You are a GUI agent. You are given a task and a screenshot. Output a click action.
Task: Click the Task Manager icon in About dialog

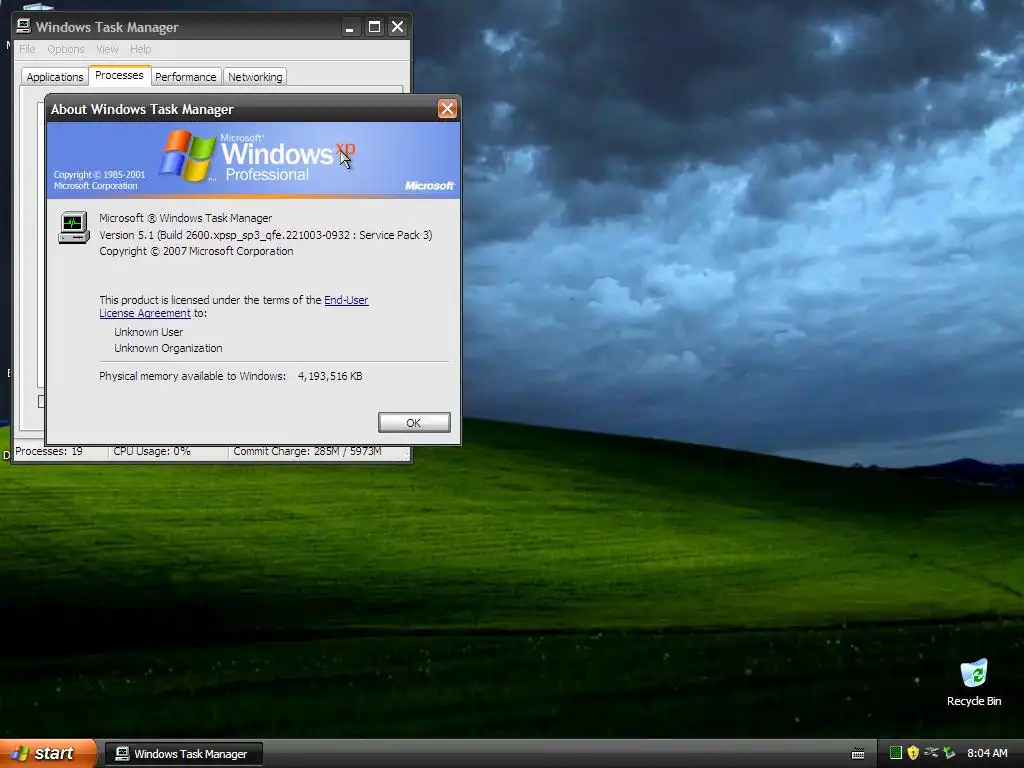(73, 227)
